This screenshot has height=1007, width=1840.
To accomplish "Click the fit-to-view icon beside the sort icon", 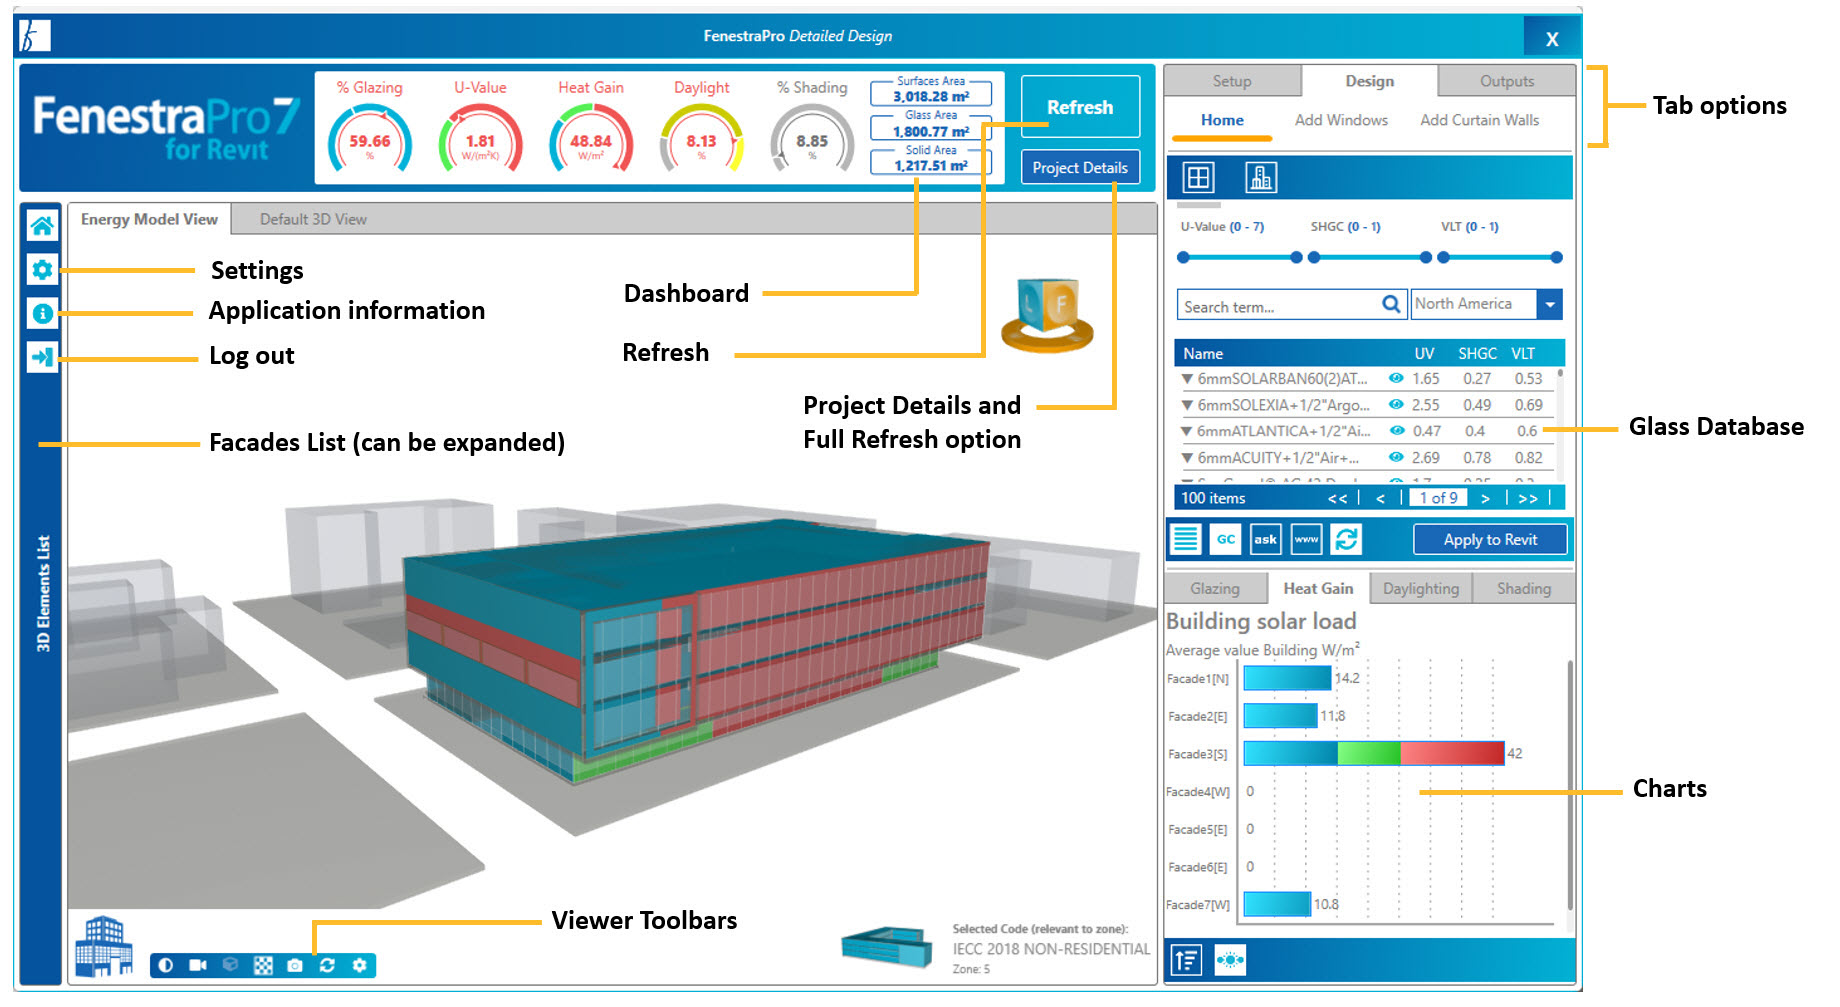I will click(1230, 961).
